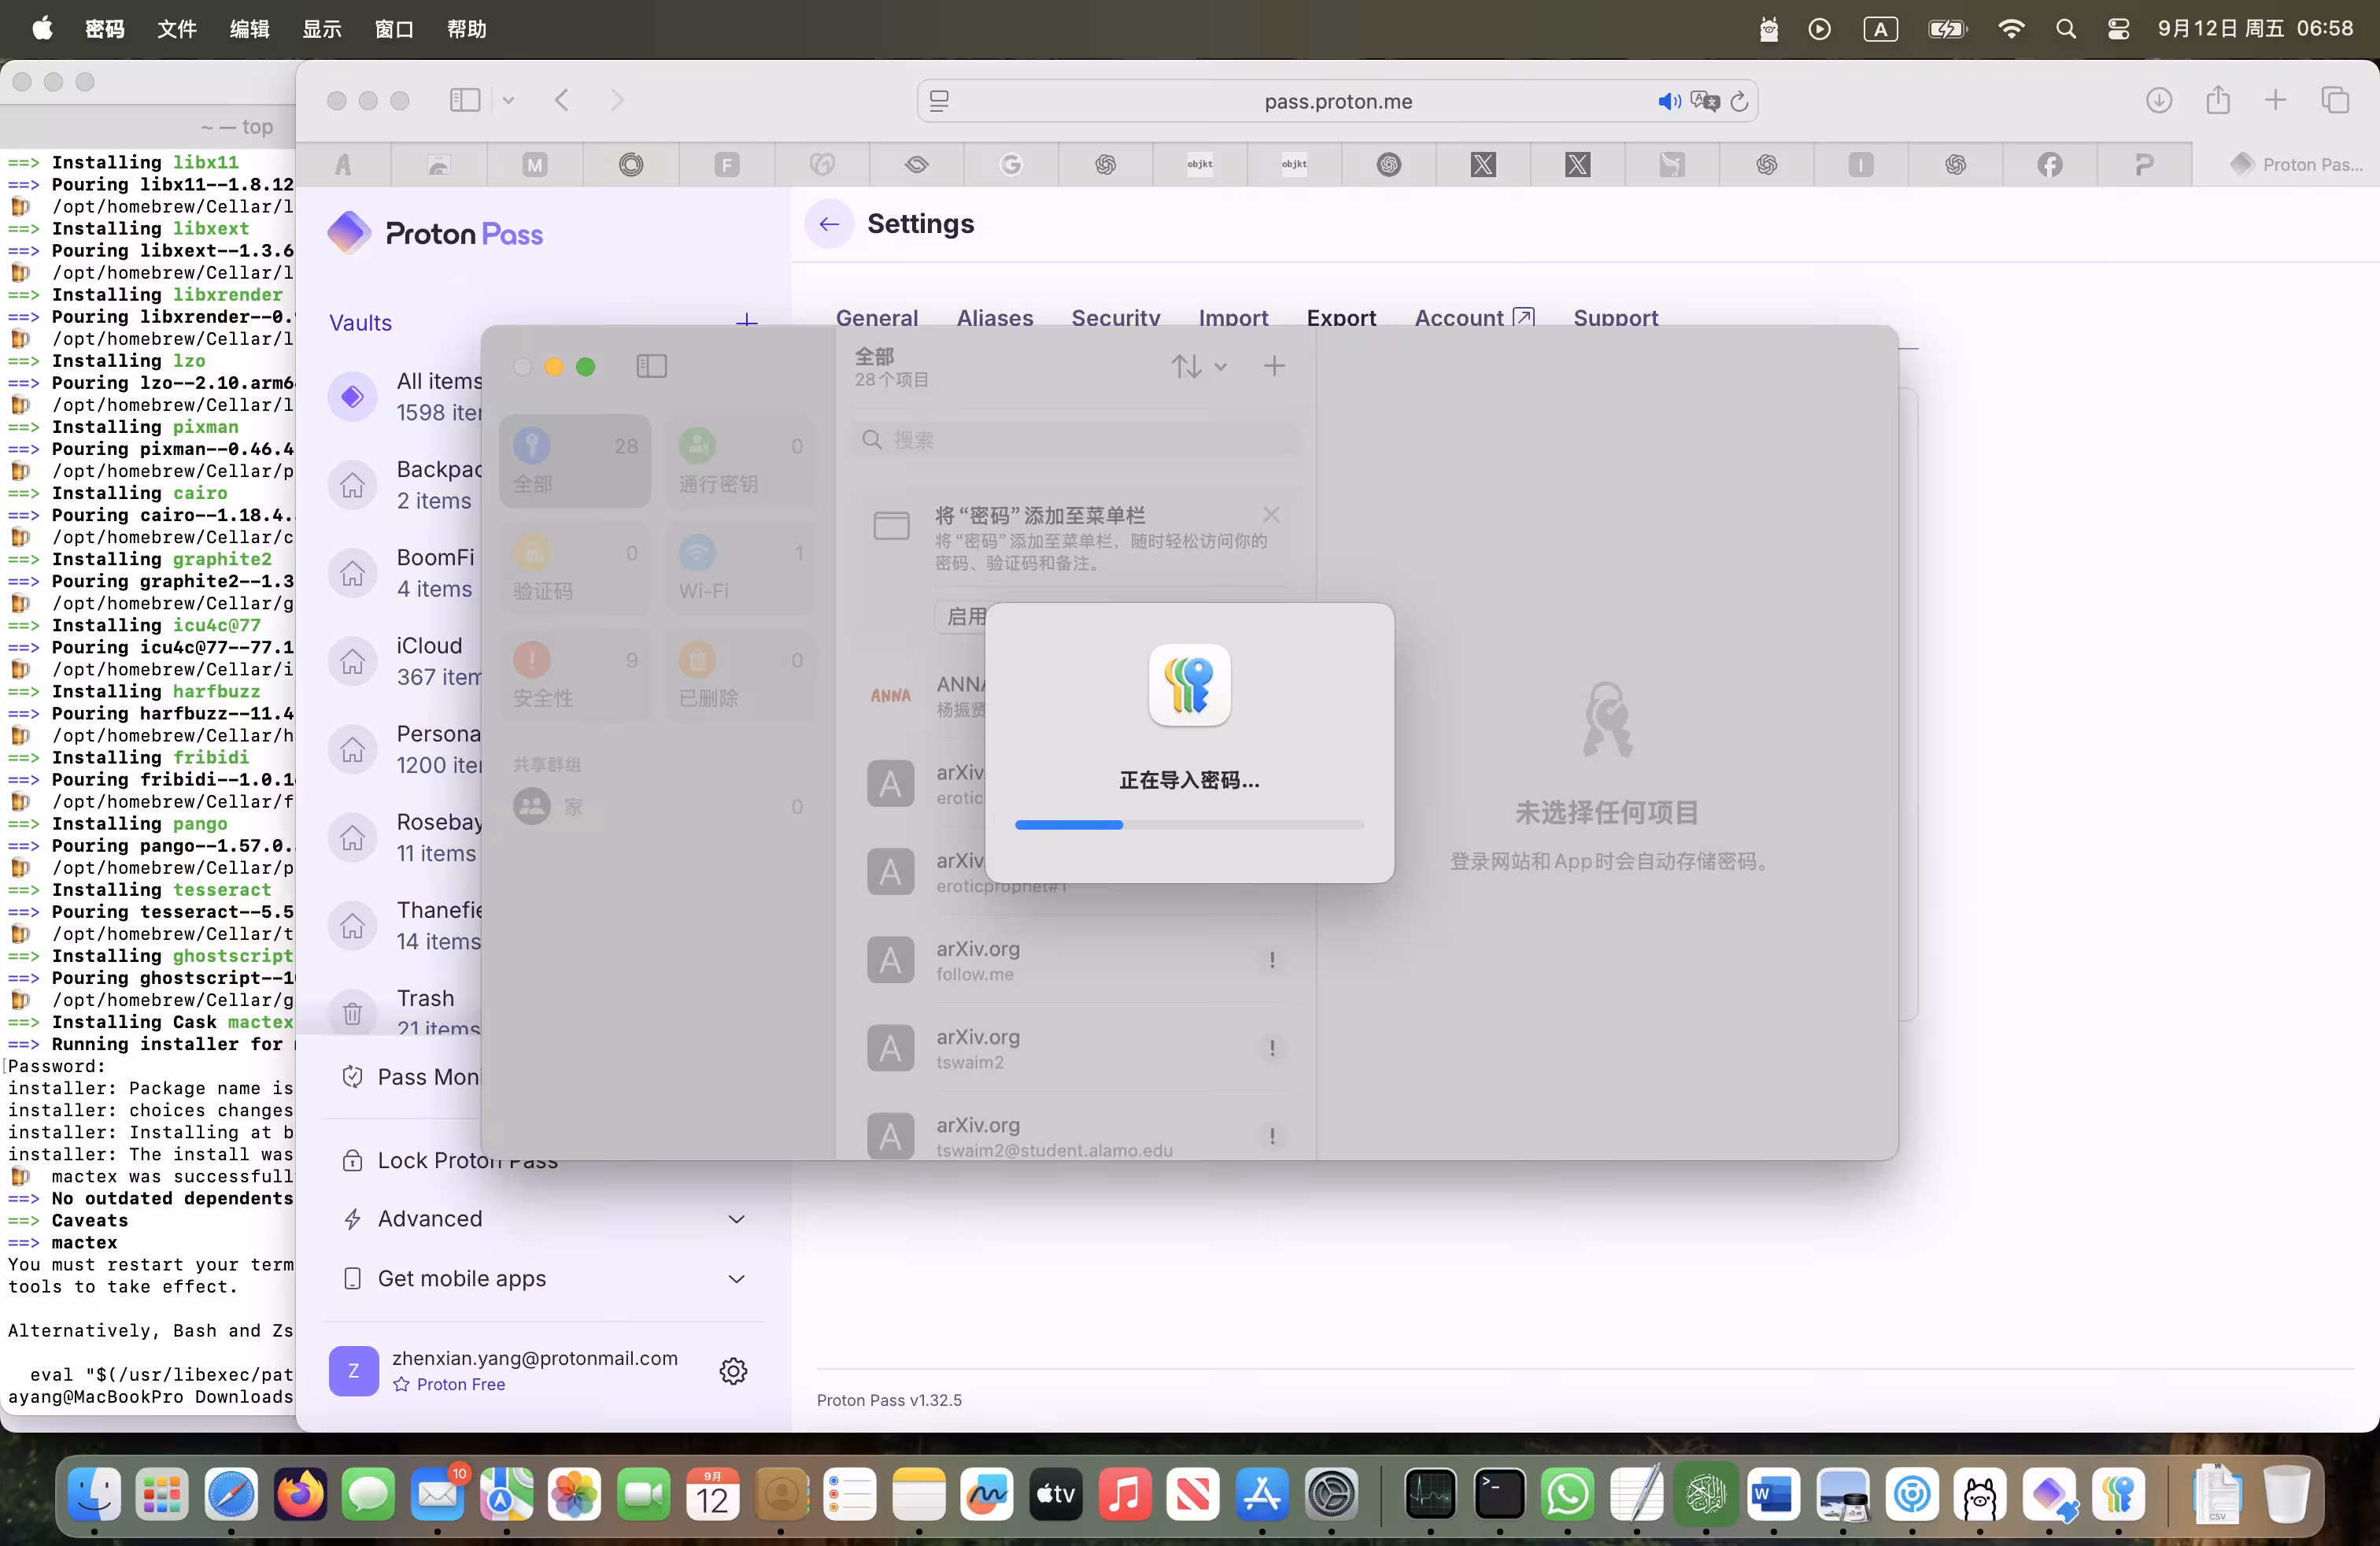Viewport: 2380px width, 1546px height.
Task: Open Safari downloads icon
Action: point(2159,100)
